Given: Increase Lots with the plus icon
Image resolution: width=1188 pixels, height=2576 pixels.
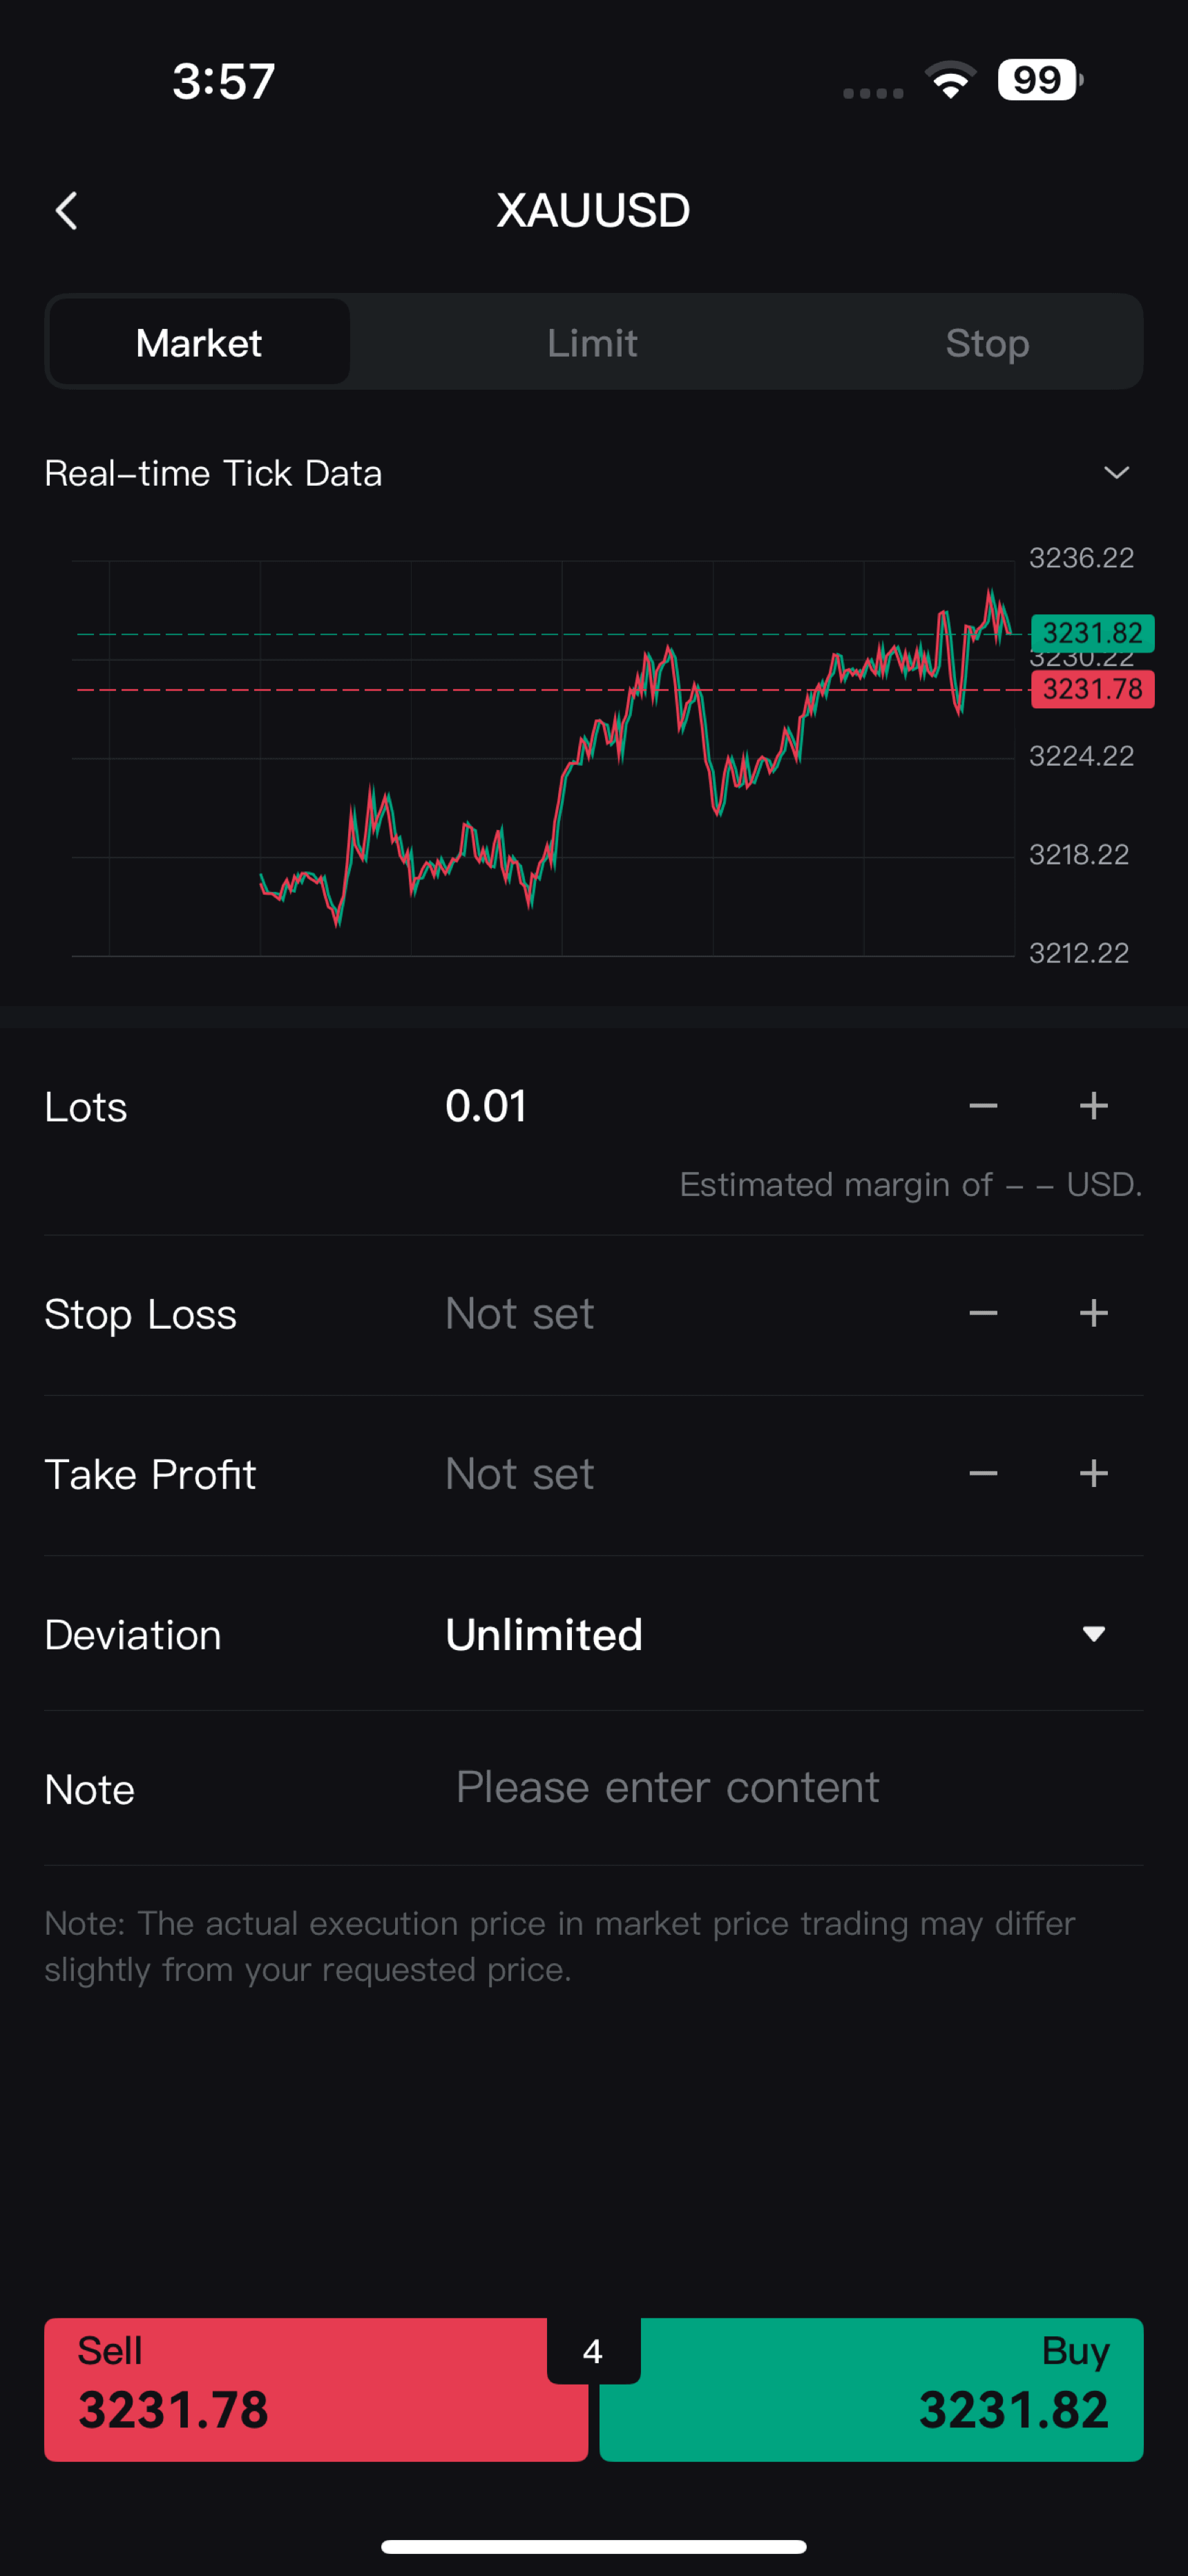Looking at the screenshot, I should click(x=1093, y=1106).
